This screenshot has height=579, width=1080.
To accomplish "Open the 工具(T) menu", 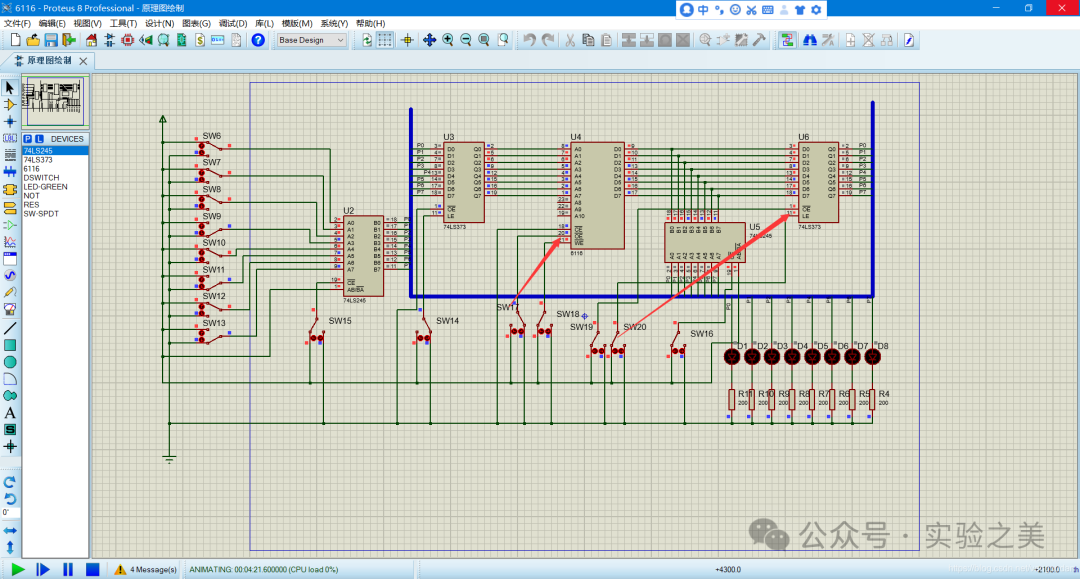I will click(x=123, y=23).
